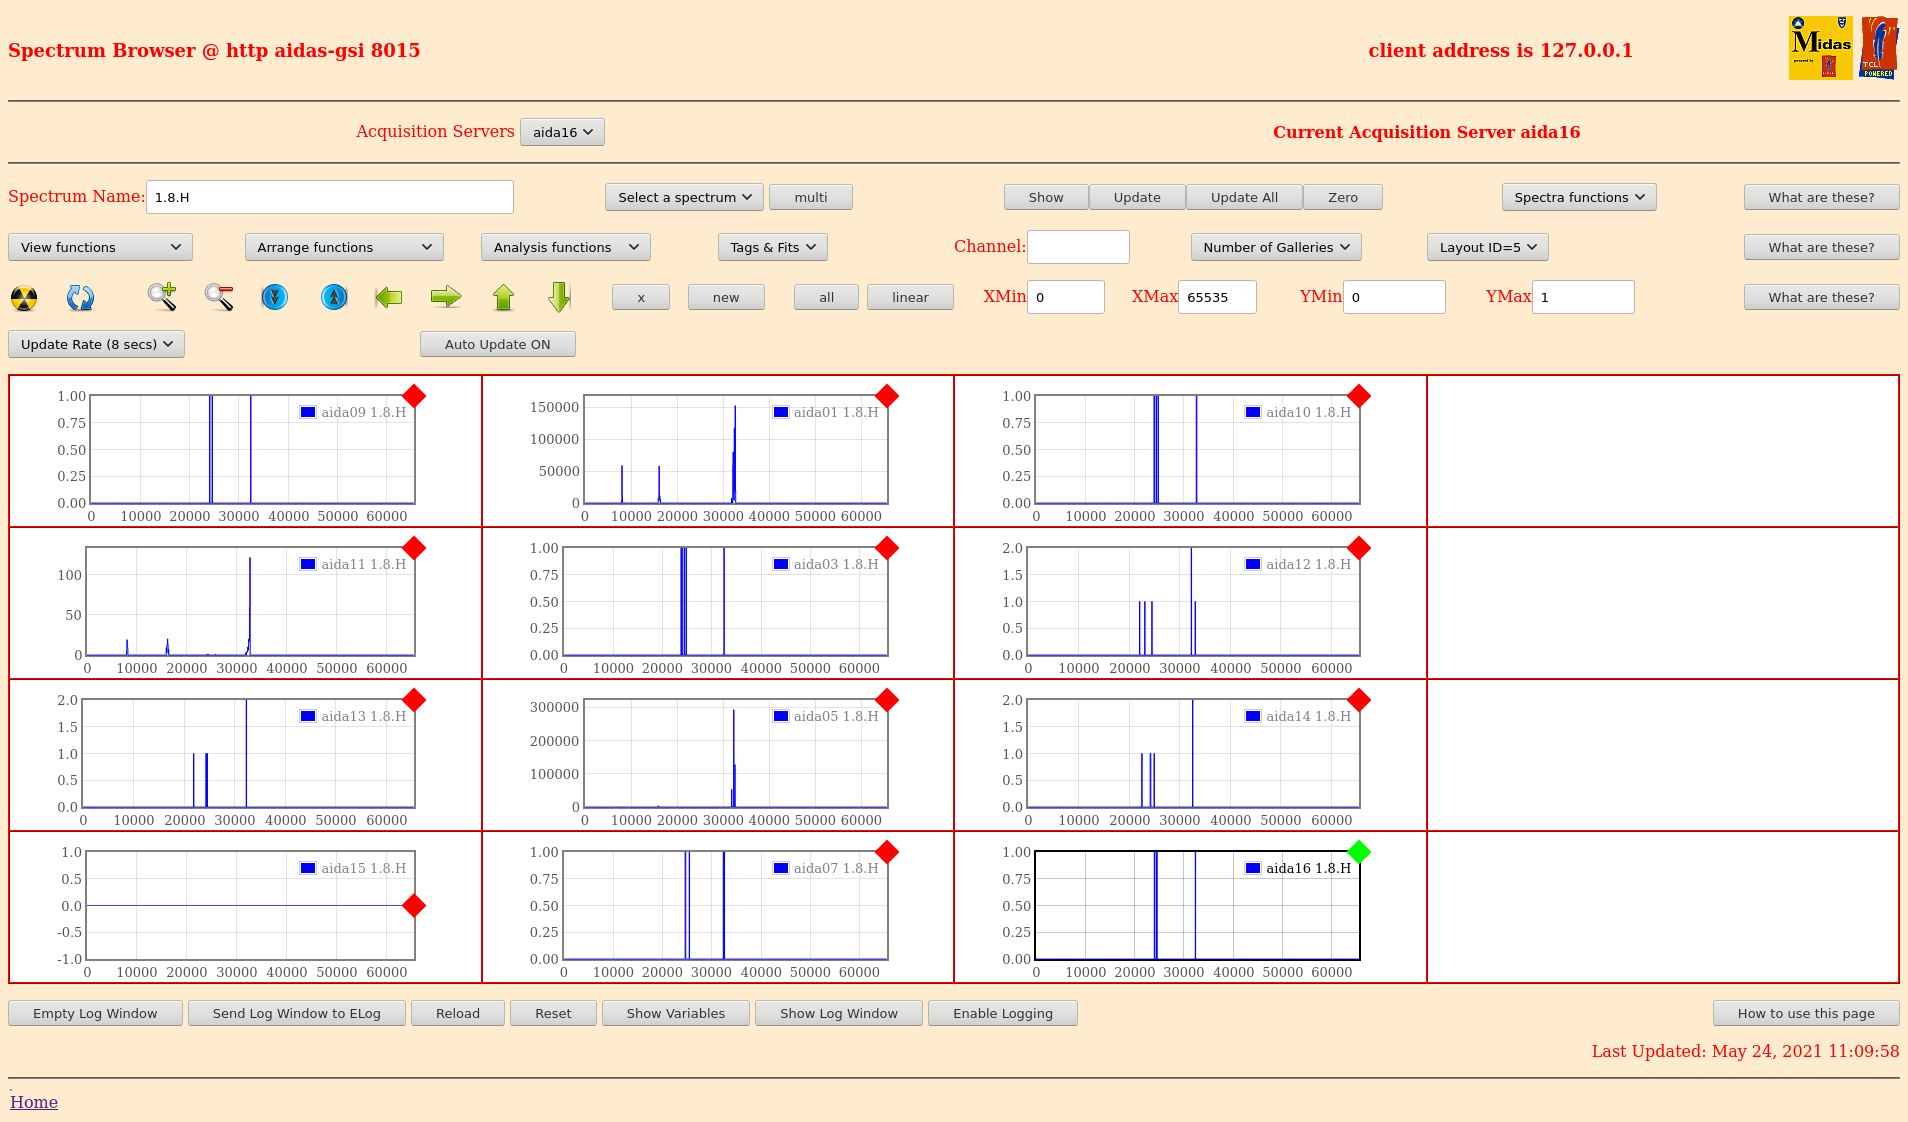Click What are these? beside Spectra functions

tap(1821, 197)
